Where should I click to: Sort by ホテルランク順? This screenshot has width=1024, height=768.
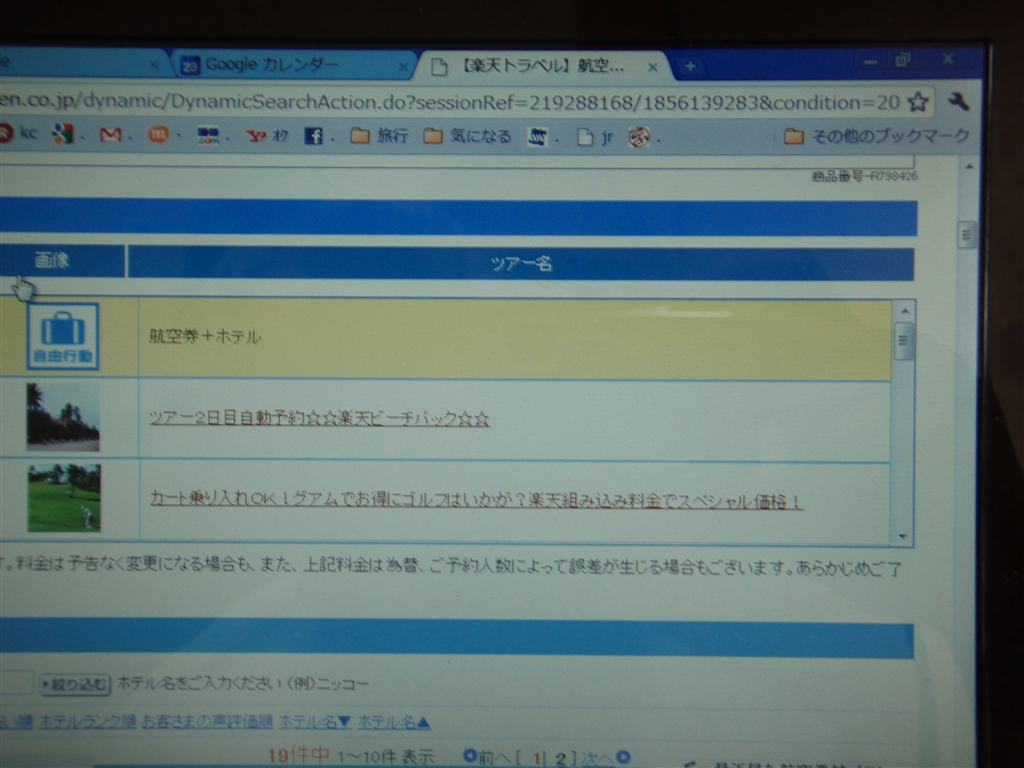88,721
